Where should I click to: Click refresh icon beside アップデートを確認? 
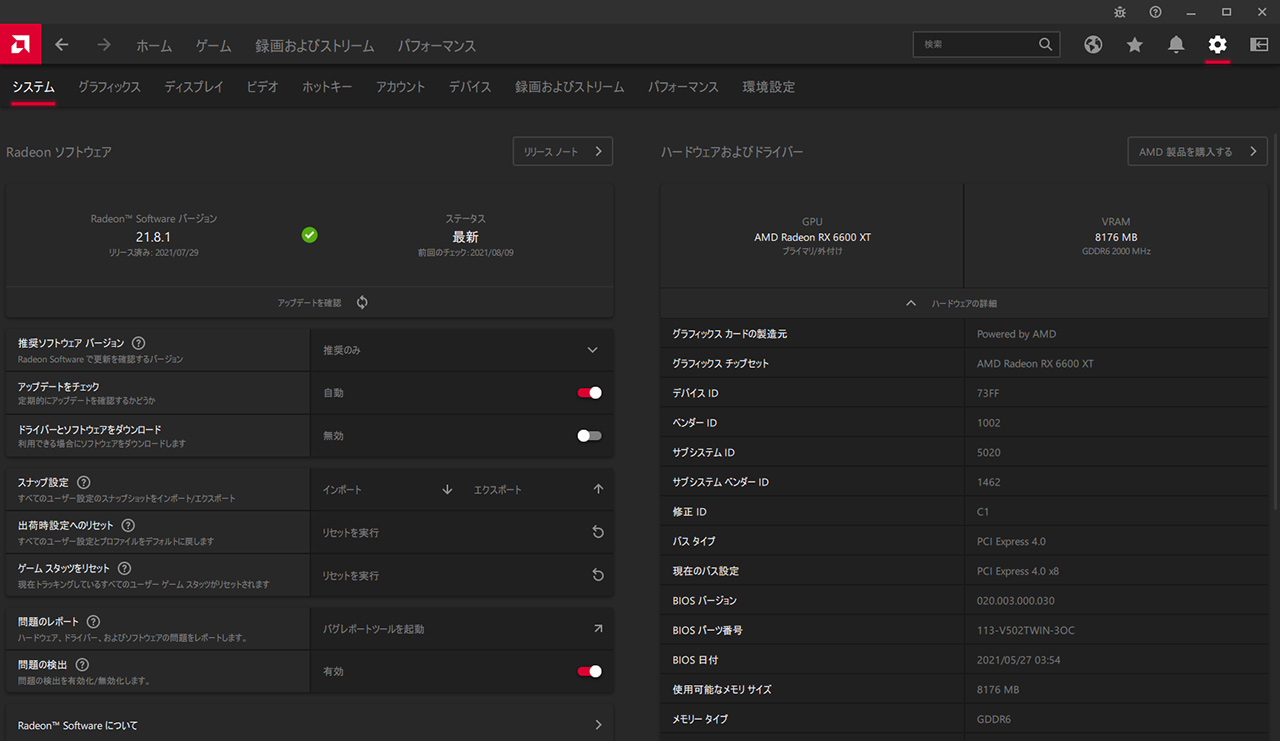pyautogui.click(x=362, y=302)
